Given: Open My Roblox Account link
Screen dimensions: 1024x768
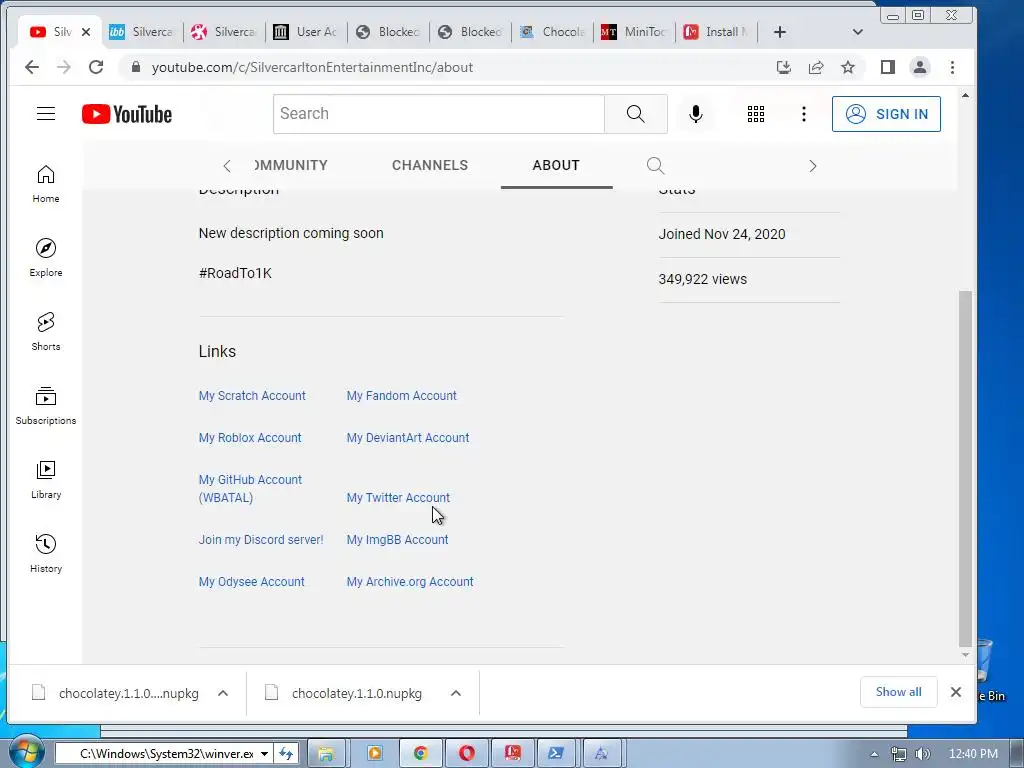Looking at the screenshot, I should pos(250,438).
